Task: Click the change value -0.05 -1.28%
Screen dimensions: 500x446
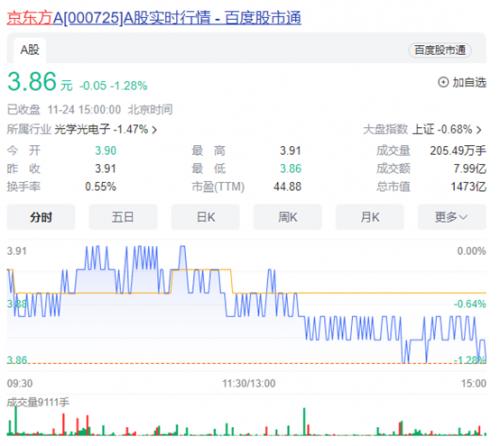Action: (x=113, y=86)
